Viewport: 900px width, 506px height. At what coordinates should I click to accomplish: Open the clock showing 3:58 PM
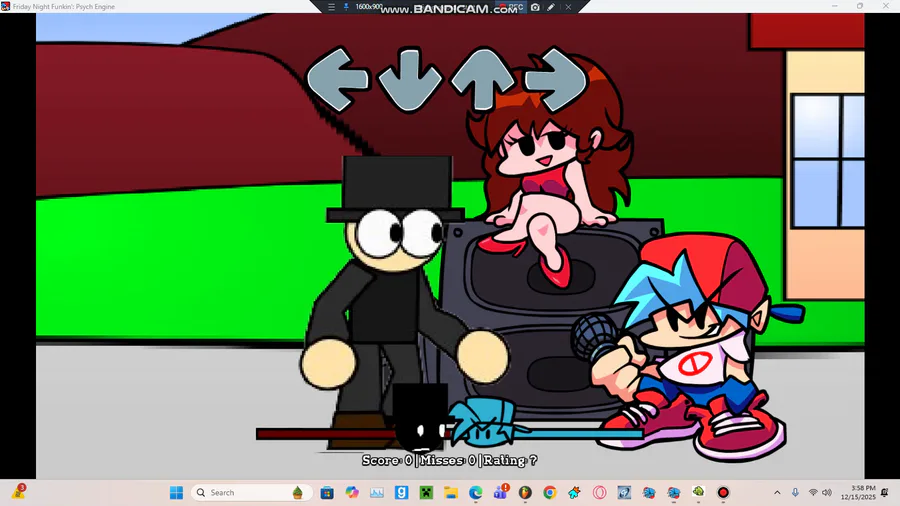coord(859,492)
